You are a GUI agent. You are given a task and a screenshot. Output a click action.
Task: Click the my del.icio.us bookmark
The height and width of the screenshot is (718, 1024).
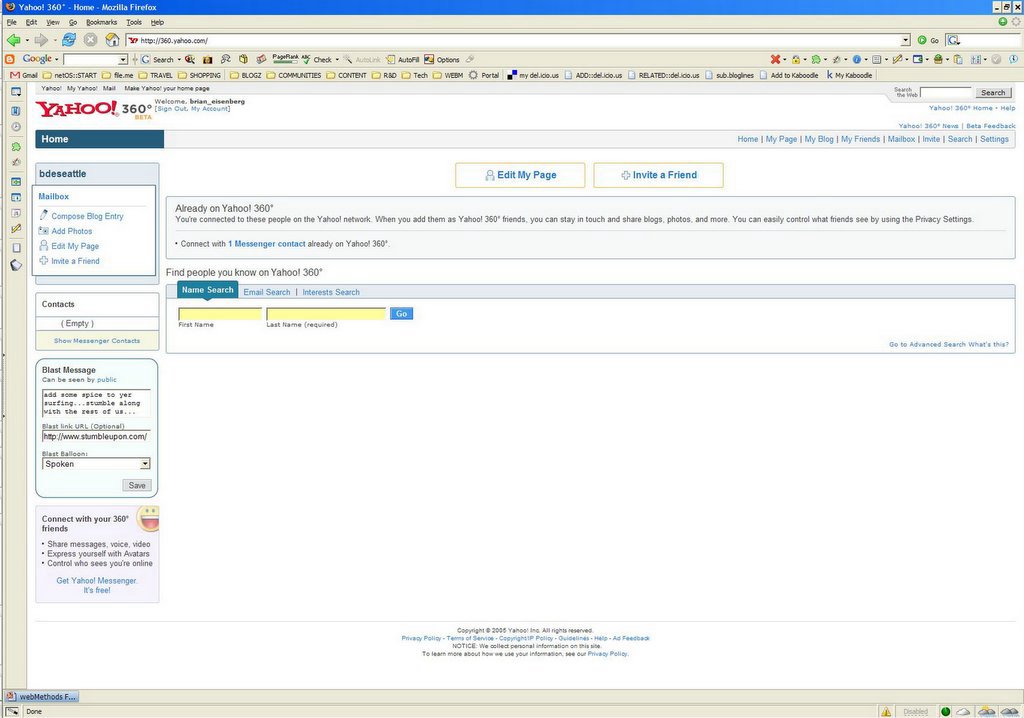point(533,75)
